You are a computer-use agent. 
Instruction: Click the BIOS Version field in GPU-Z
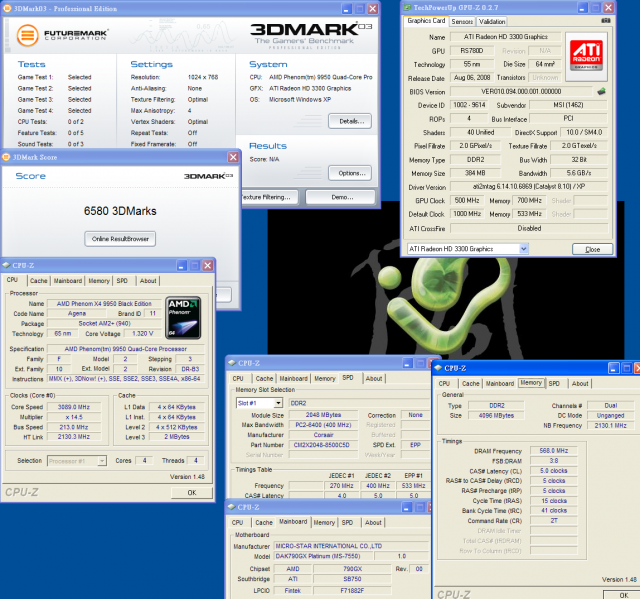coord(521,91)
